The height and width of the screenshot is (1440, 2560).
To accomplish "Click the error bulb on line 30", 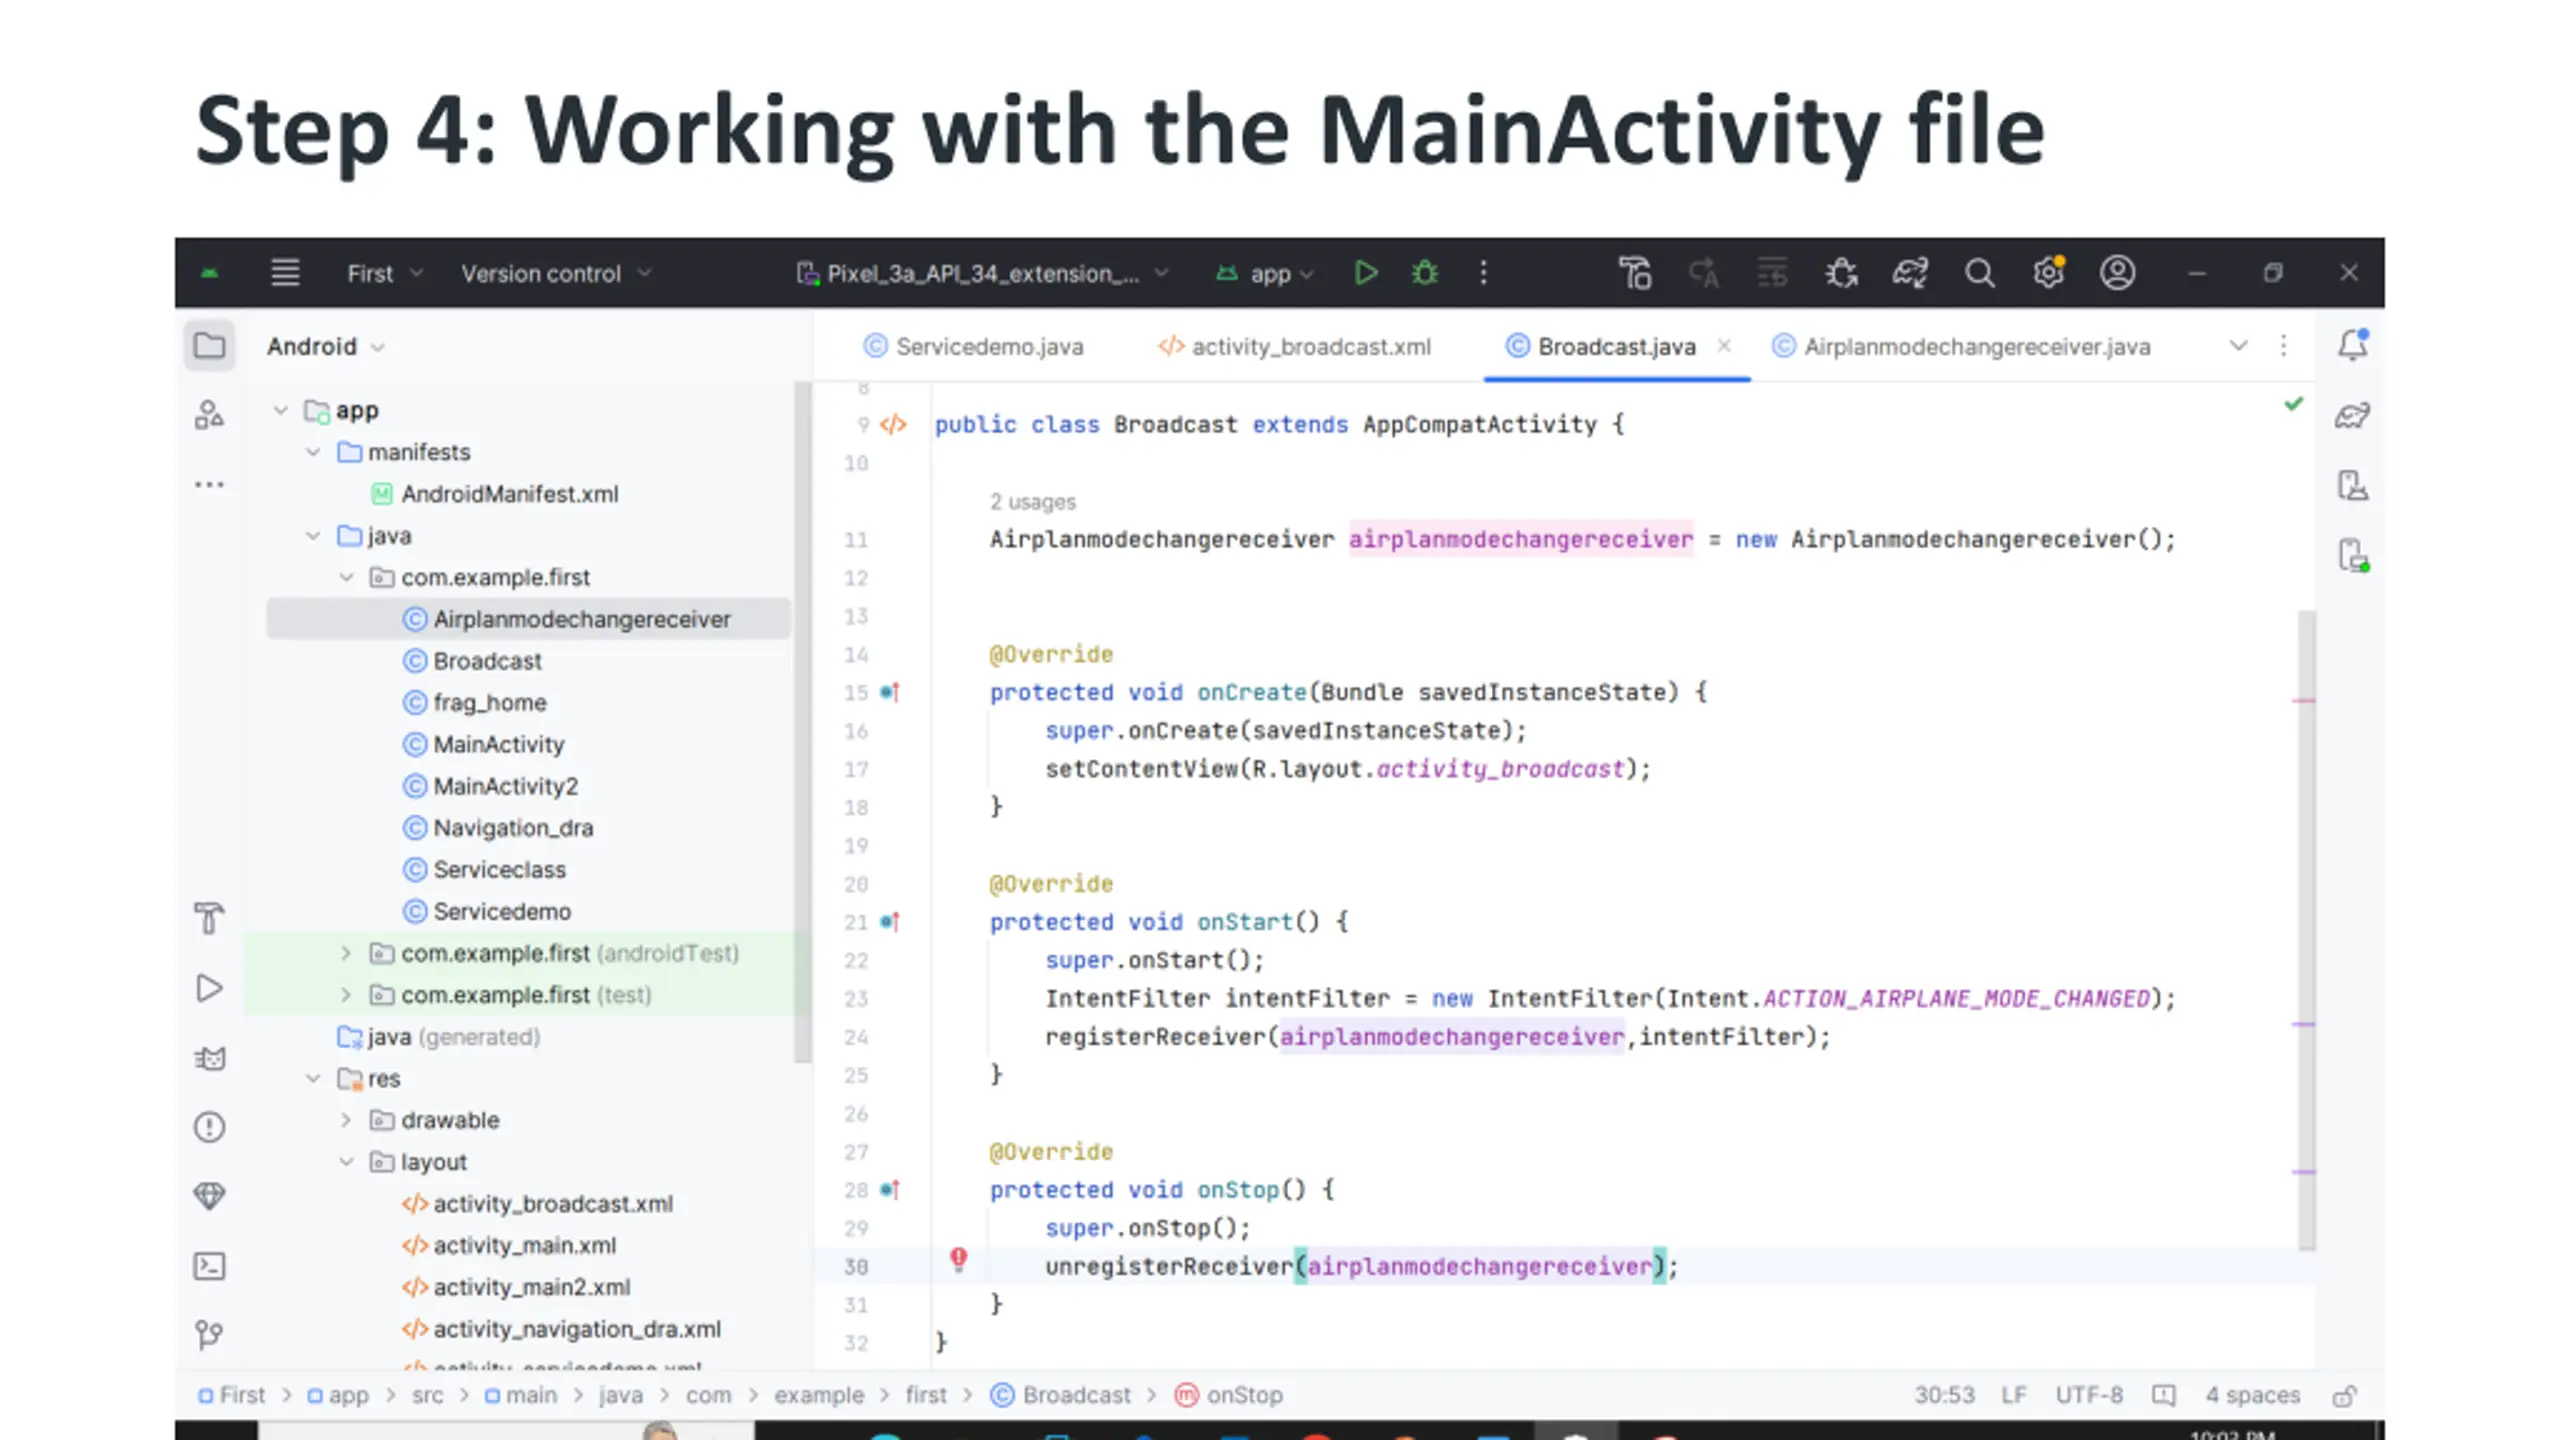I will 958,1258.
